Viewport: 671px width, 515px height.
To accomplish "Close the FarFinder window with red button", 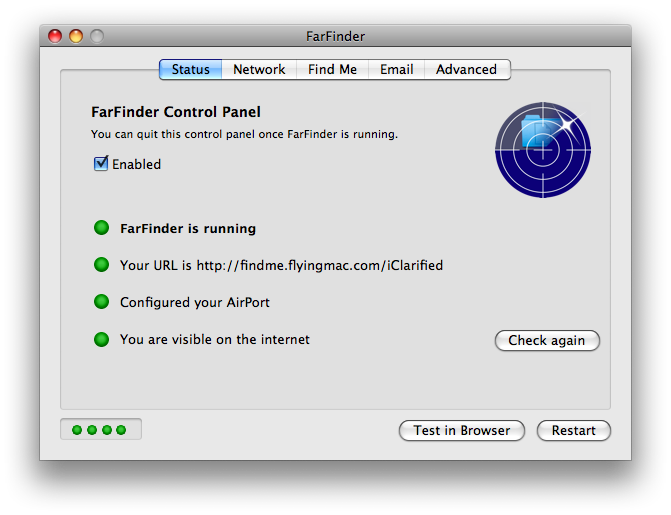I will tap(55, 36).
